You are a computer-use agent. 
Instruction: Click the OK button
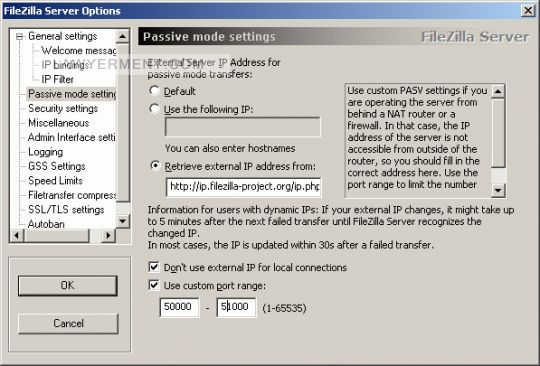[68, 286]
